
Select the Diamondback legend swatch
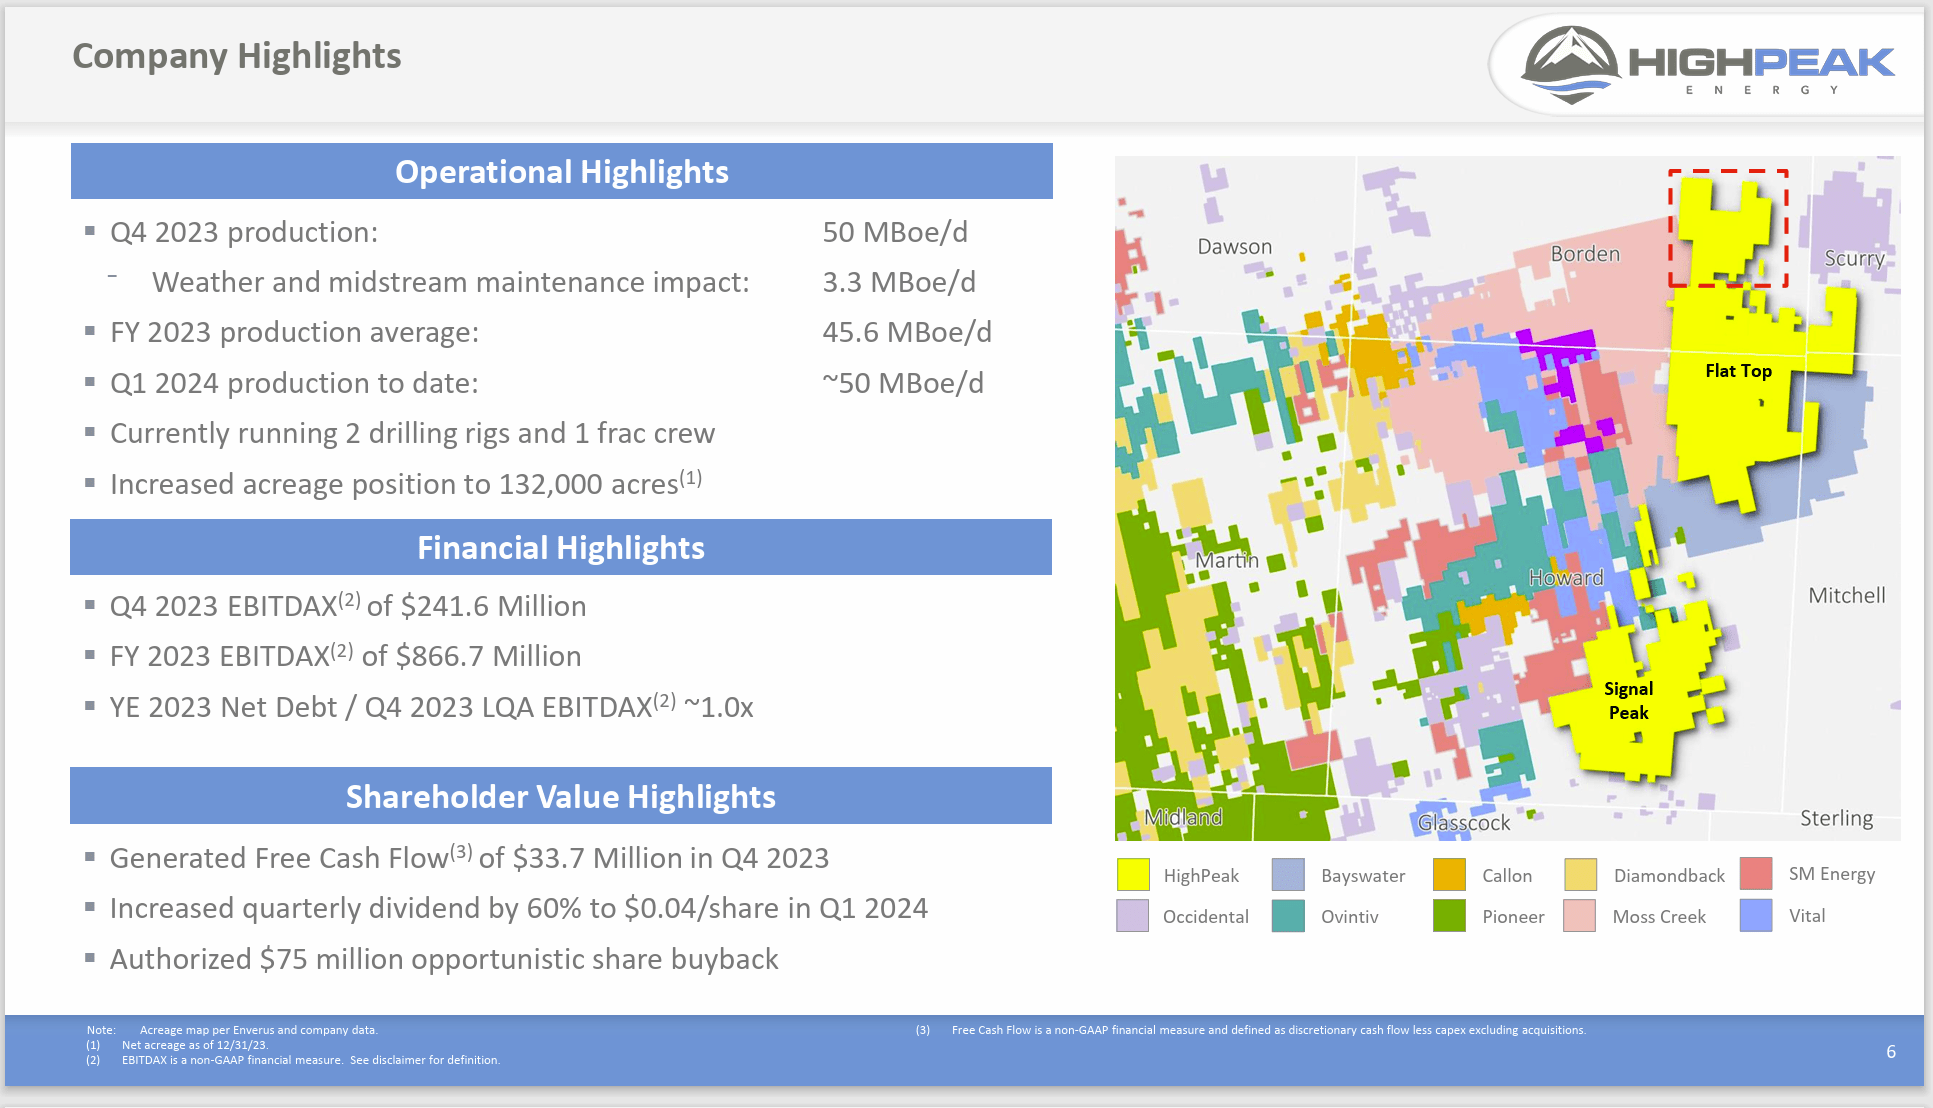[x=1582, y=875]
